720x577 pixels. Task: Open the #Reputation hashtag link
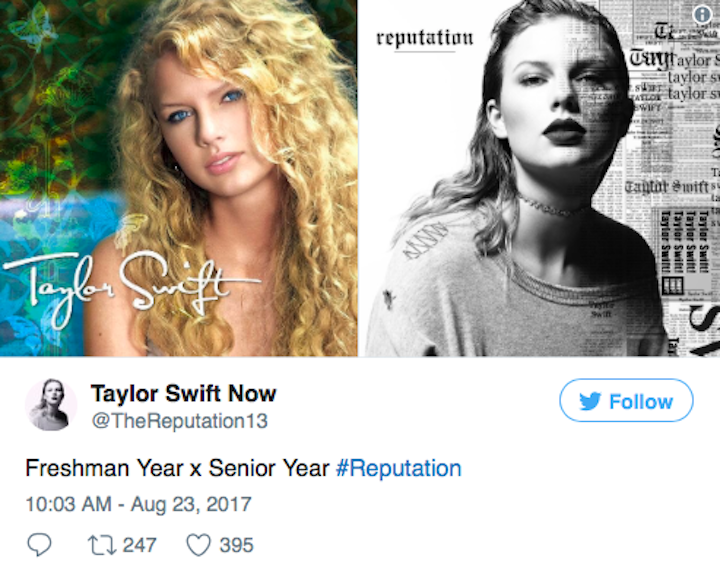pyautogui.click(x=398, y=468)
